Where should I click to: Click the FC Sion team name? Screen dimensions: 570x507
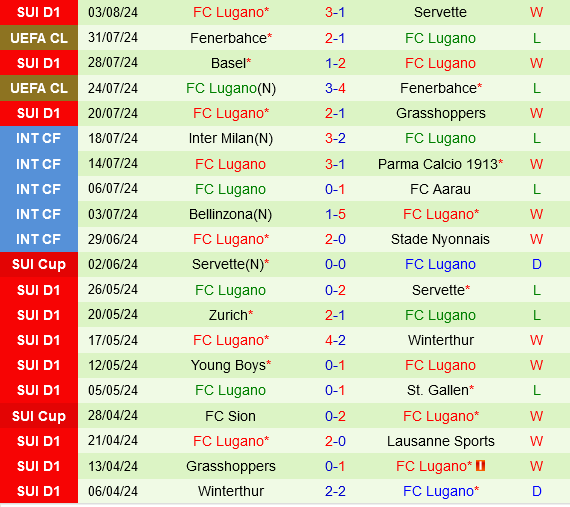tap(230, 416)
